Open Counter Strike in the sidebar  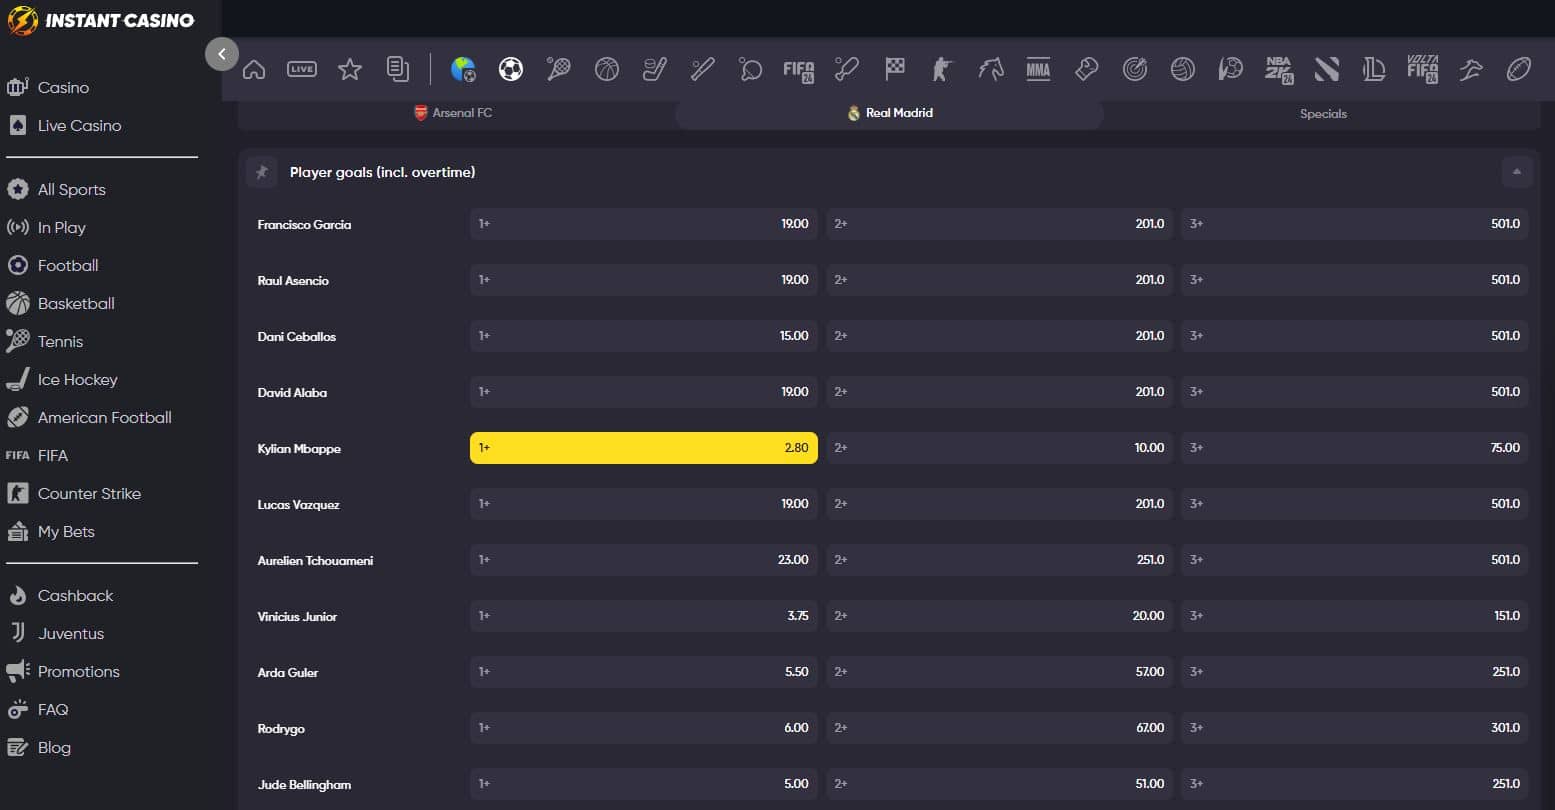(x=89, y=494)
